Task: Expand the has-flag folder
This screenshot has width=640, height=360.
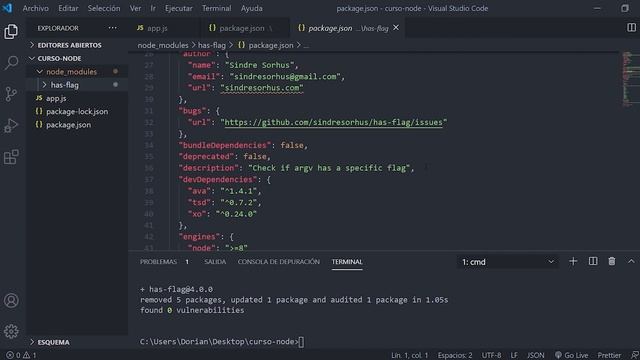Action: pos(64,85)
